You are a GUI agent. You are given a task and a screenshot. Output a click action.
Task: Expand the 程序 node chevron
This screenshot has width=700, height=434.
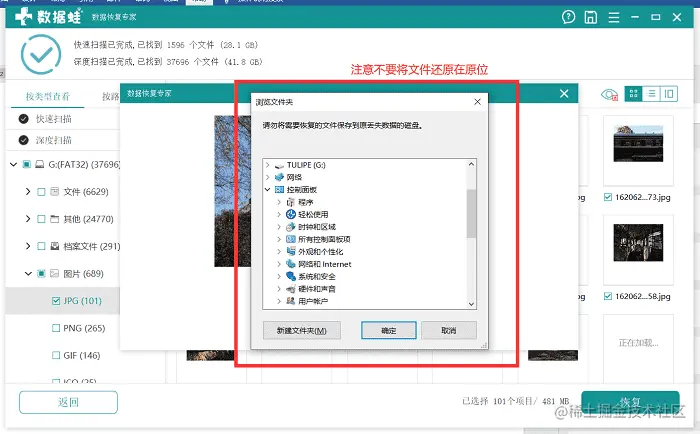coord(279,202)
